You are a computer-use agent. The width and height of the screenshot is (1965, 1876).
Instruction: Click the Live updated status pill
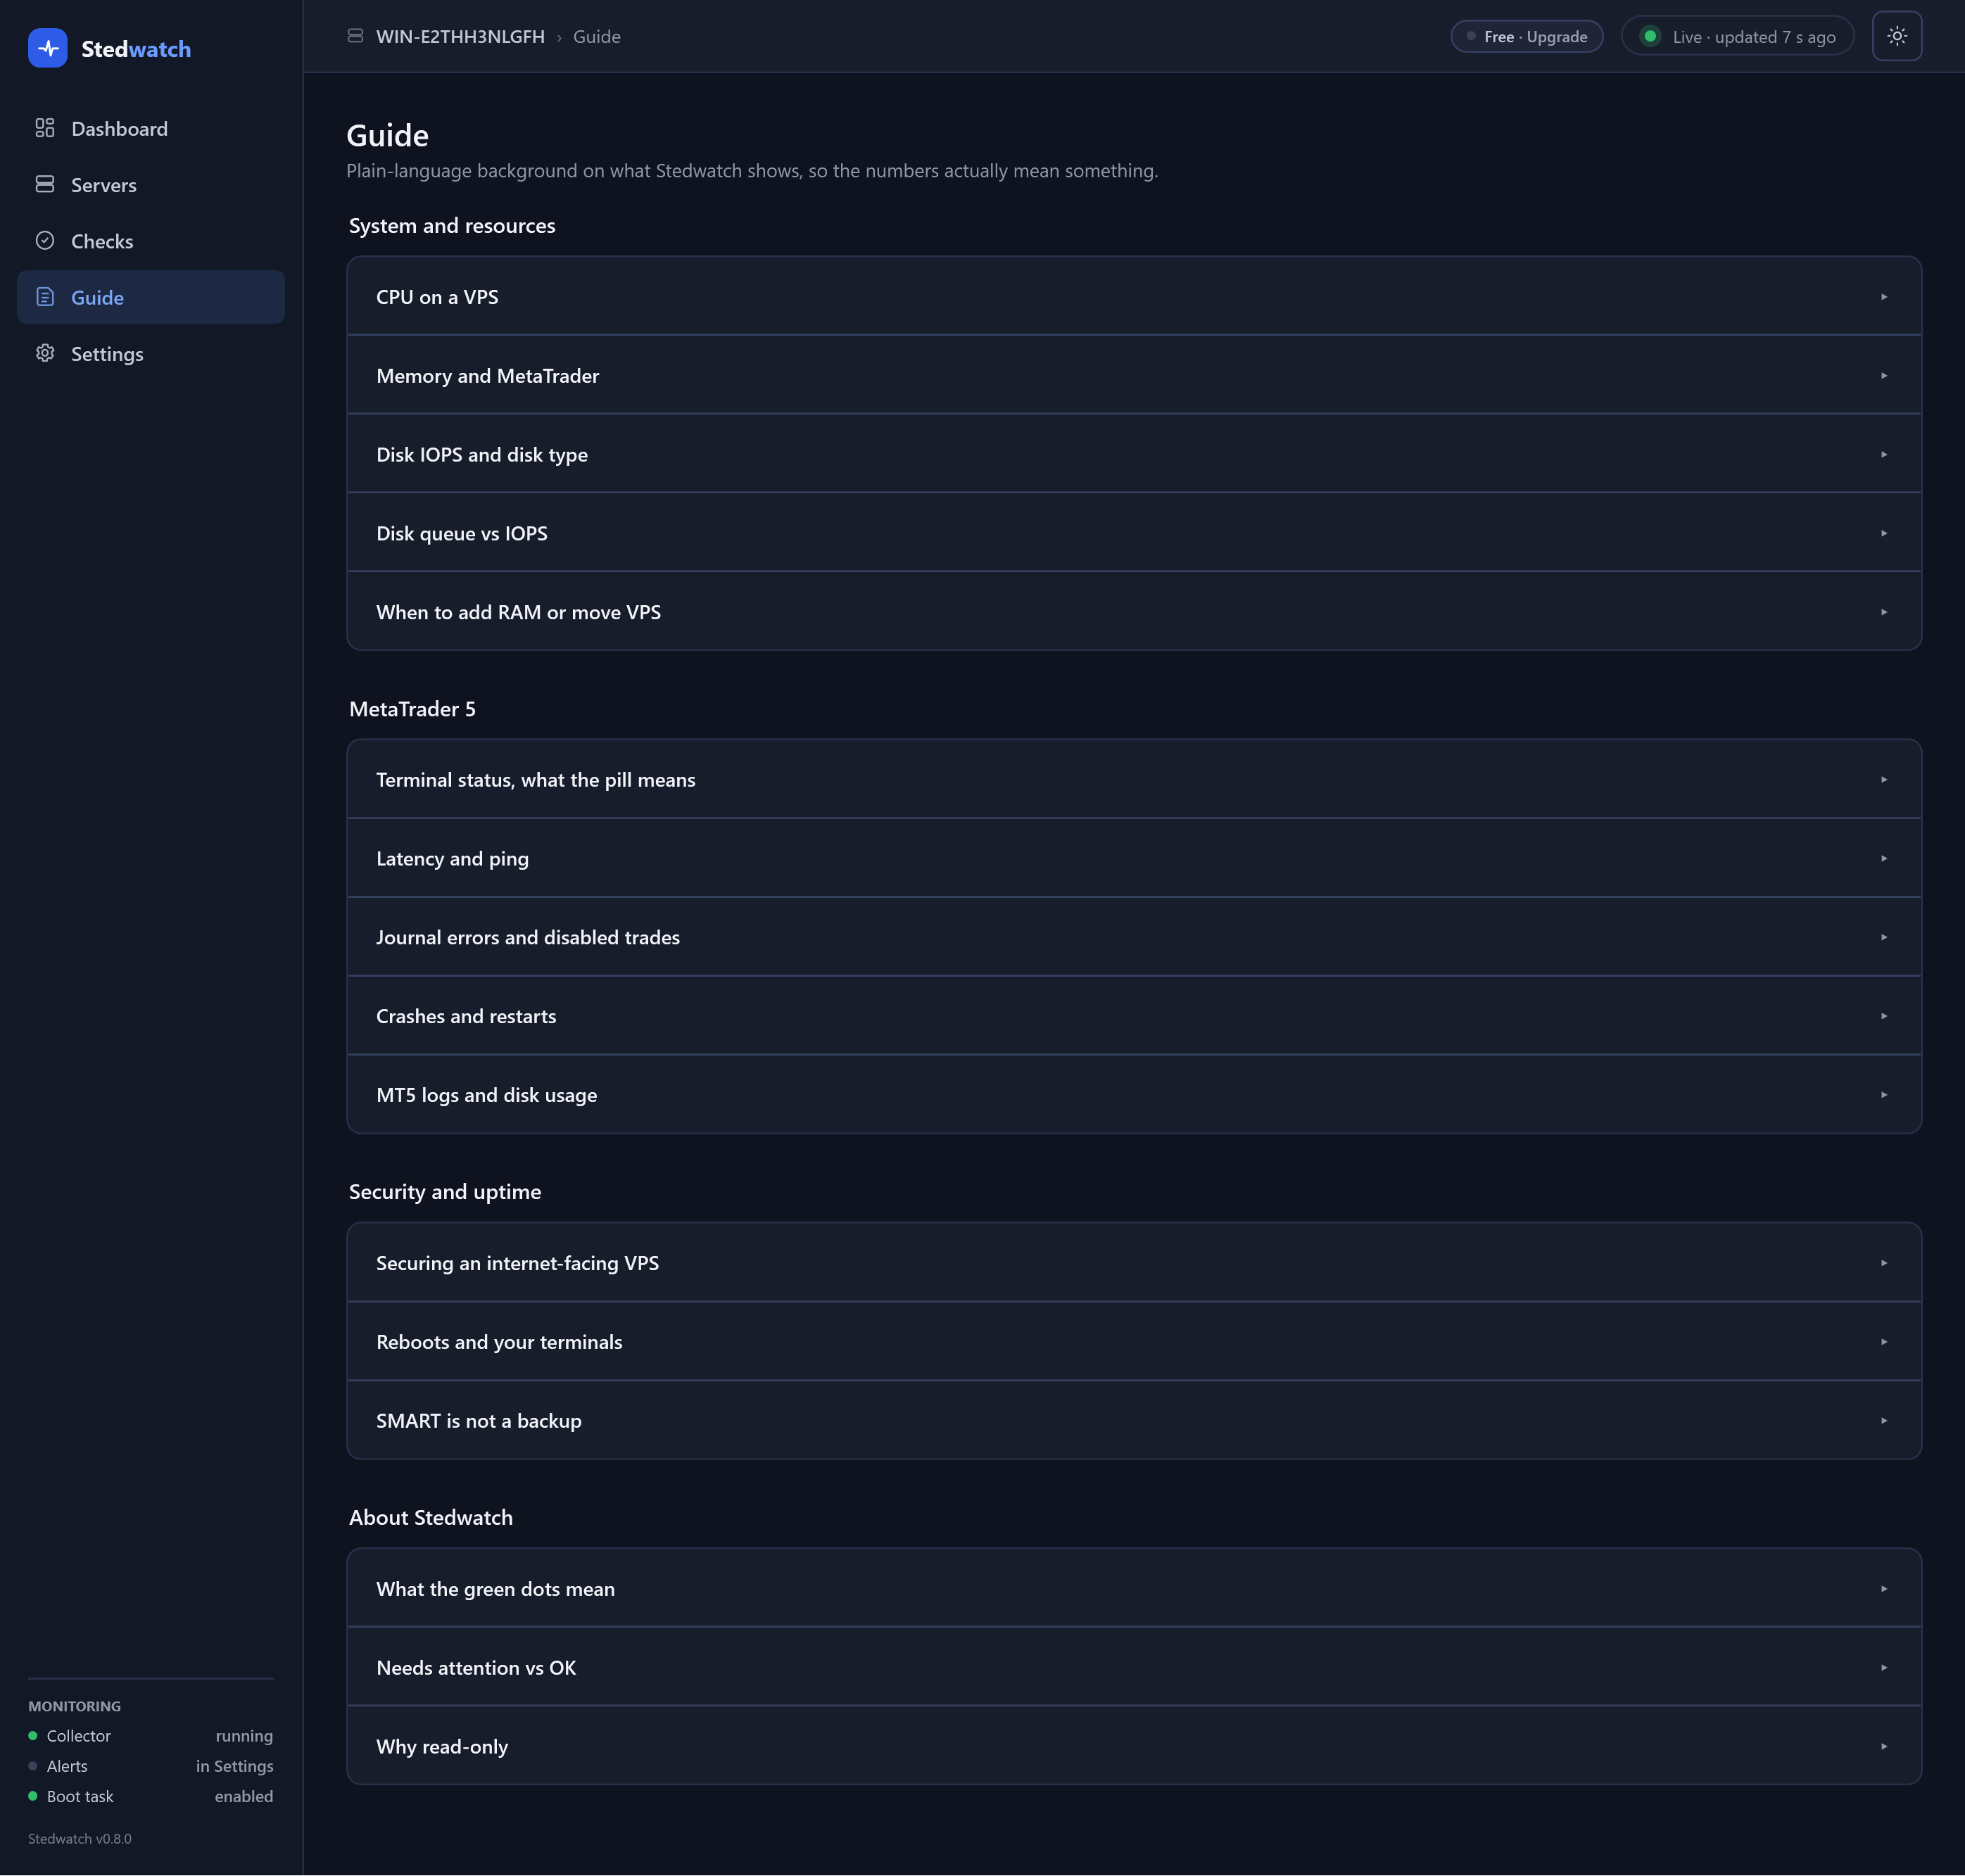(1738, 36)
